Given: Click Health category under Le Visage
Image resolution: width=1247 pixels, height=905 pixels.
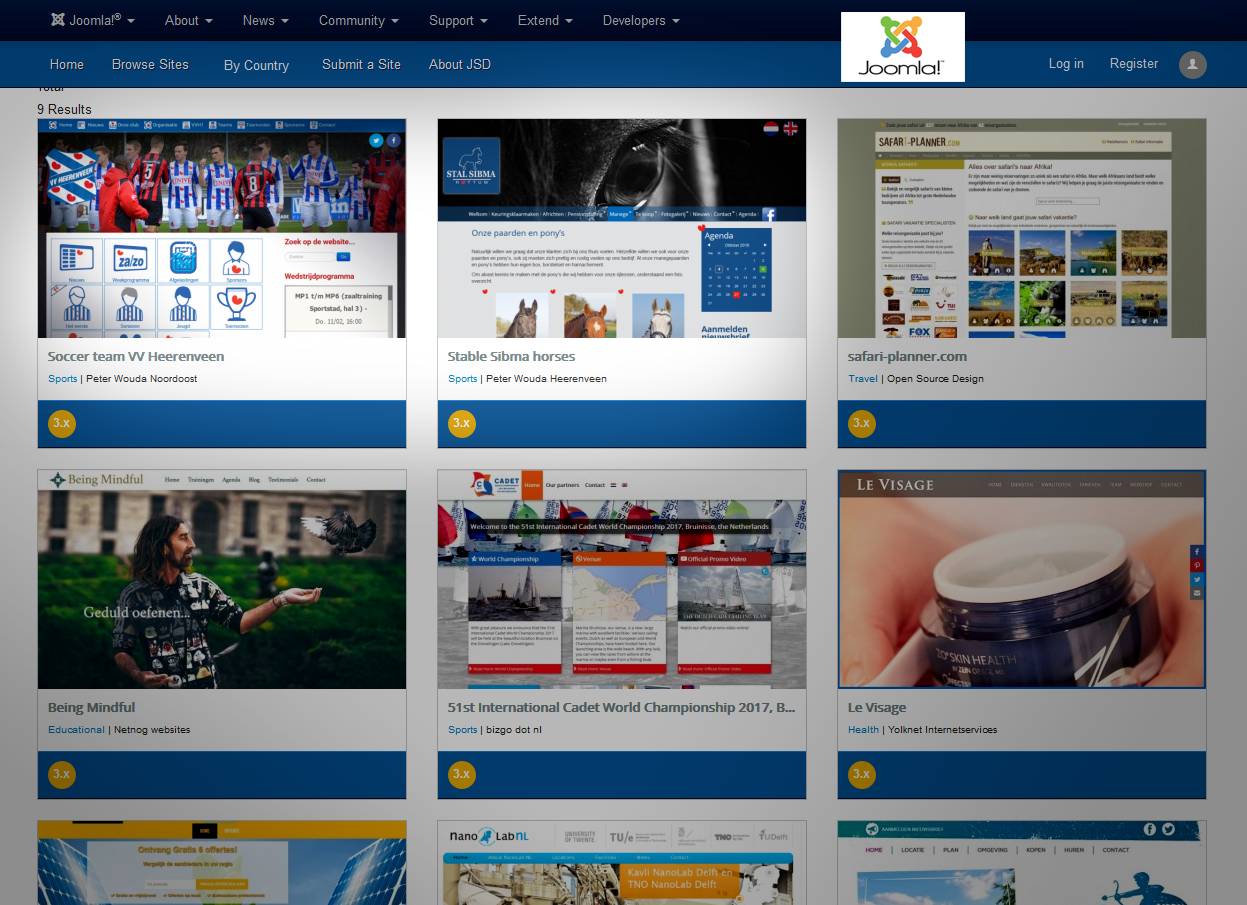Looking at the screenshot, I should point(863,730).
